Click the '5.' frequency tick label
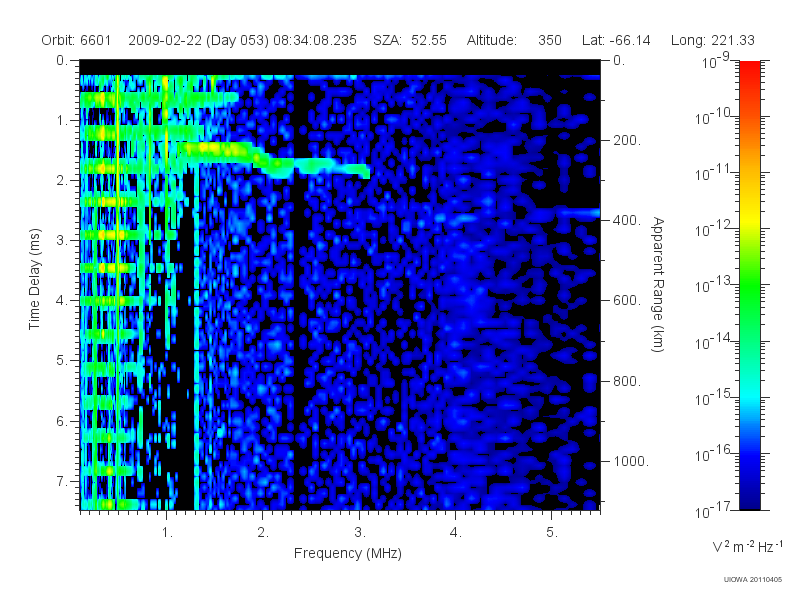The width and height of the screenshot is (800, 600). 552,533
